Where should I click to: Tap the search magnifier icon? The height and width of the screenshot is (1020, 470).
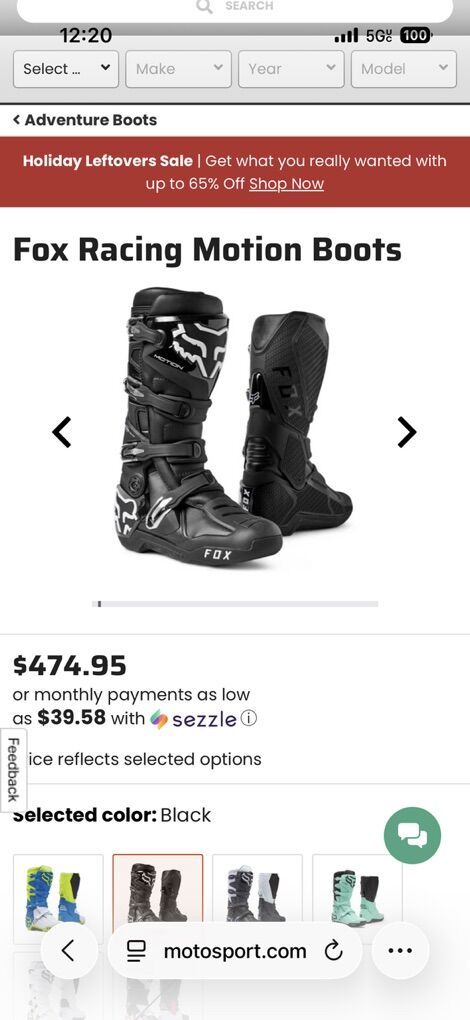pyautogui.click(x=205, y=7)
